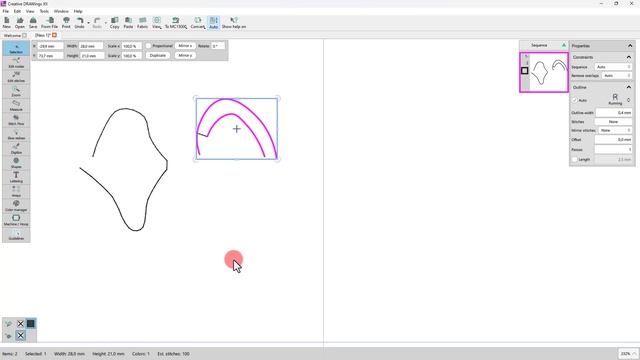Screen dimensions: 640x360
Task: Click the Print toolbar icon
Action: (66, 22)
